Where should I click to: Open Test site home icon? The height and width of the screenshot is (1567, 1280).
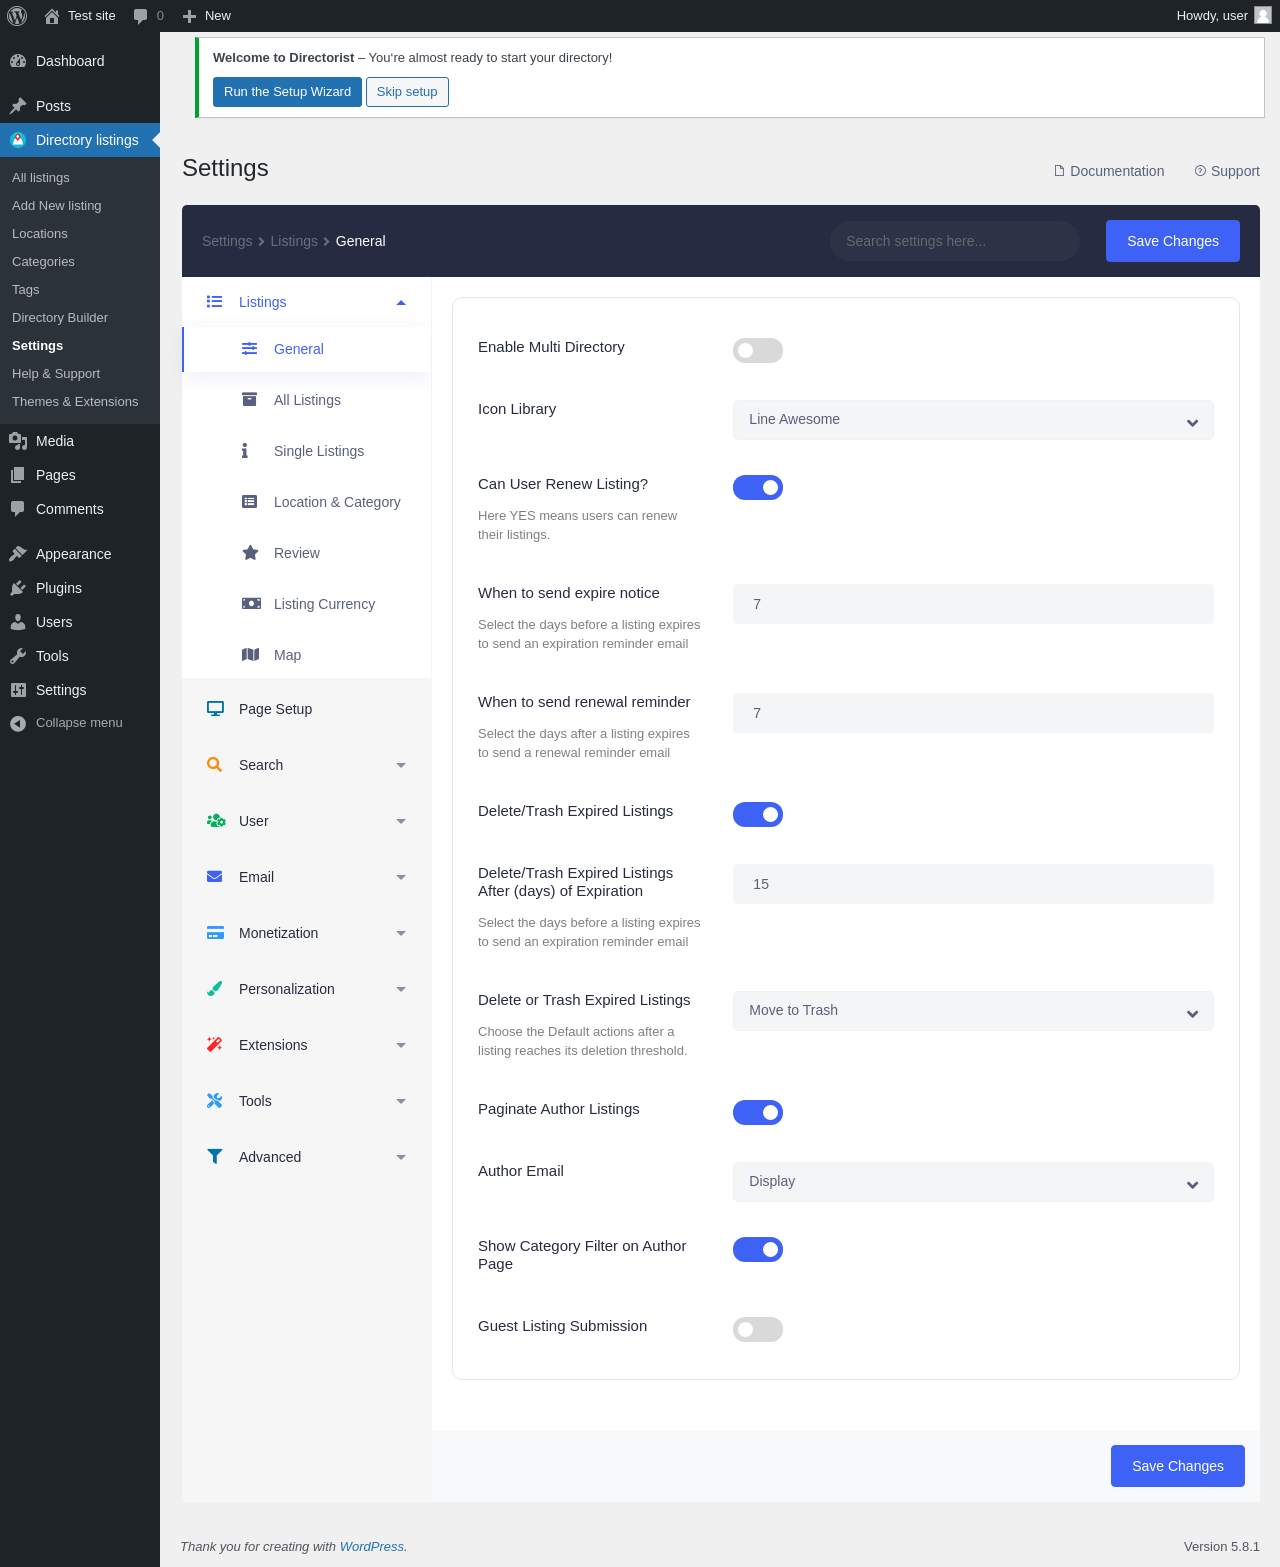[52, 16]
